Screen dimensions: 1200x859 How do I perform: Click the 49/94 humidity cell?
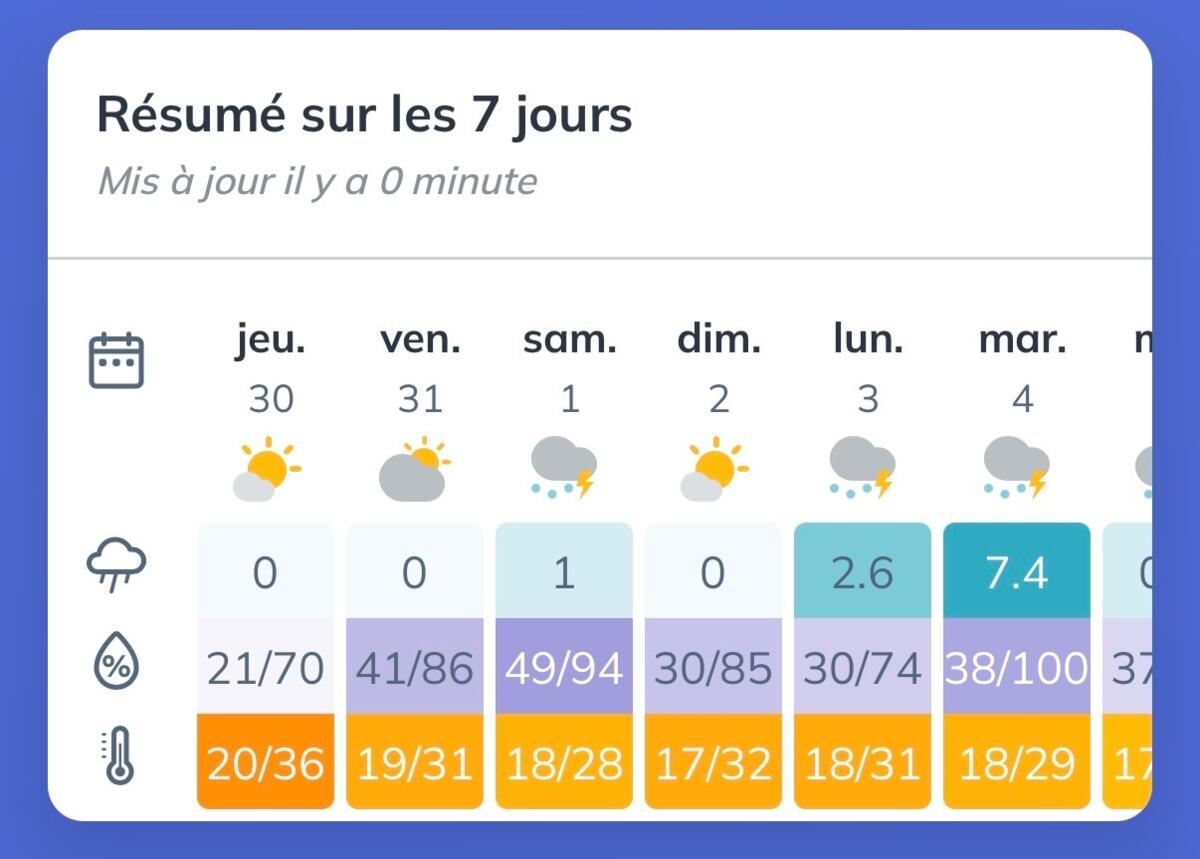click(564, 666)
